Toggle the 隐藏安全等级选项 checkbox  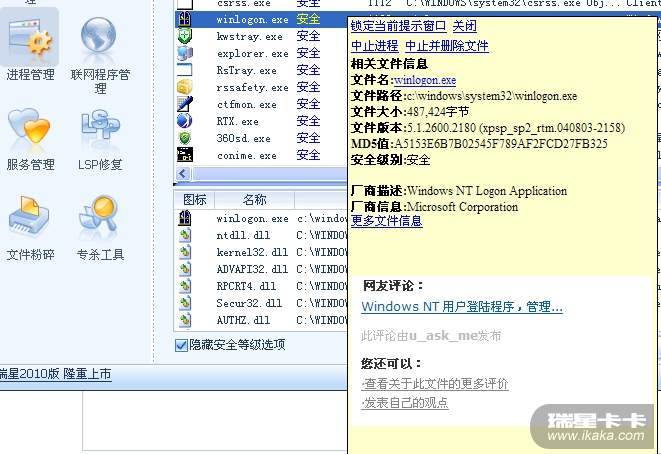pyautogui.click(x=181, y=345)
